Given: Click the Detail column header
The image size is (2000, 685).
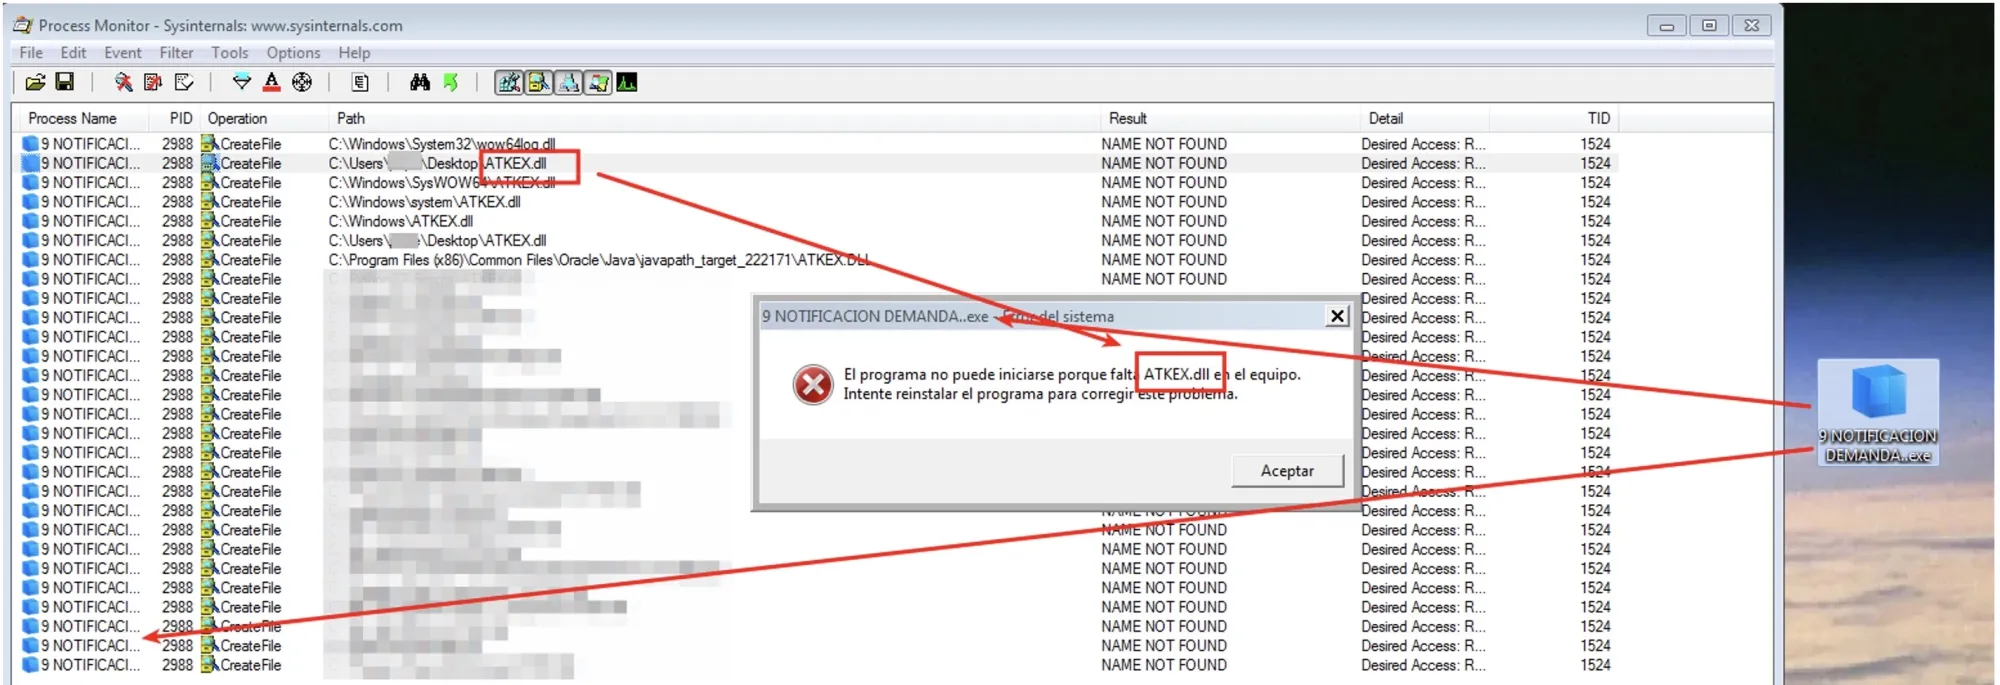Looking at the screenshot, I should pos(1425,118).
